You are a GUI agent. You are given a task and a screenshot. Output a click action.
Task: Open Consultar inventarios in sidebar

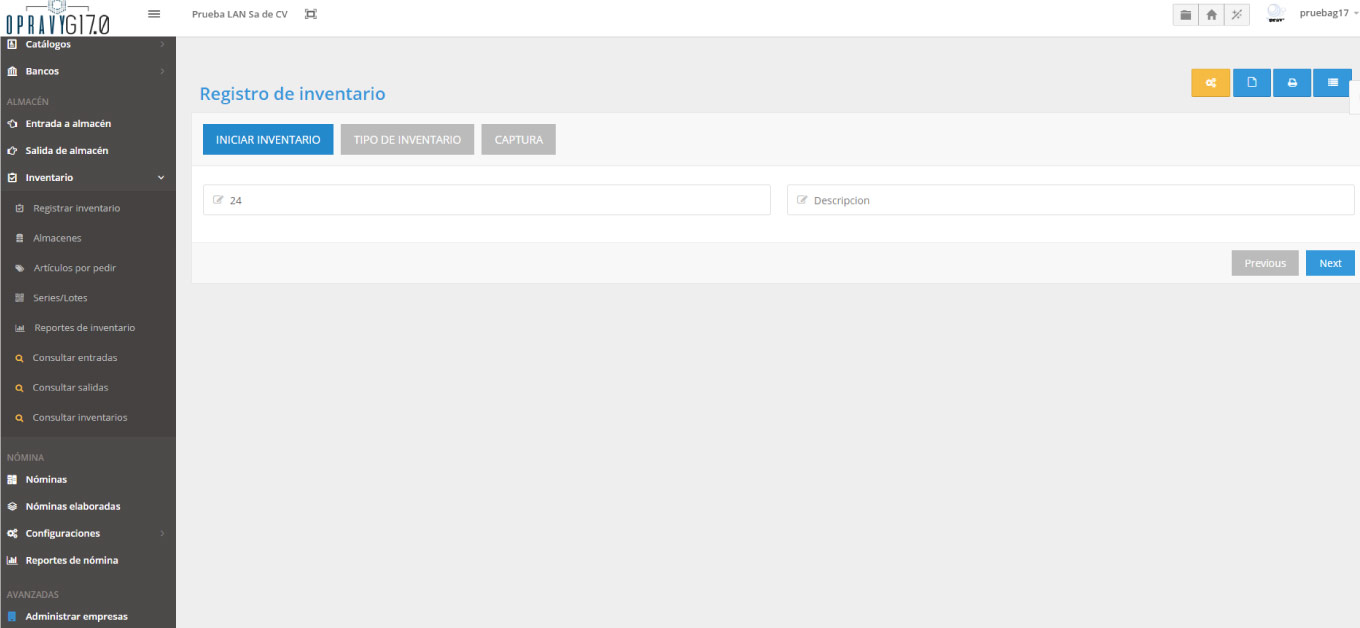tap(79, 417)
